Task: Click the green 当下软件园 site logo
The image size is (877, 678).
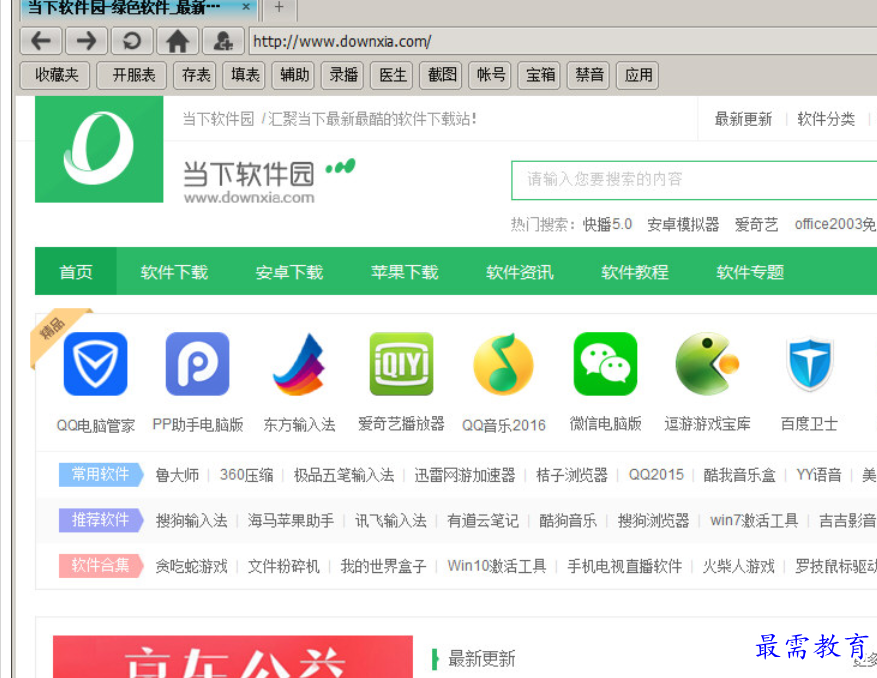Action: pos(99,149)
